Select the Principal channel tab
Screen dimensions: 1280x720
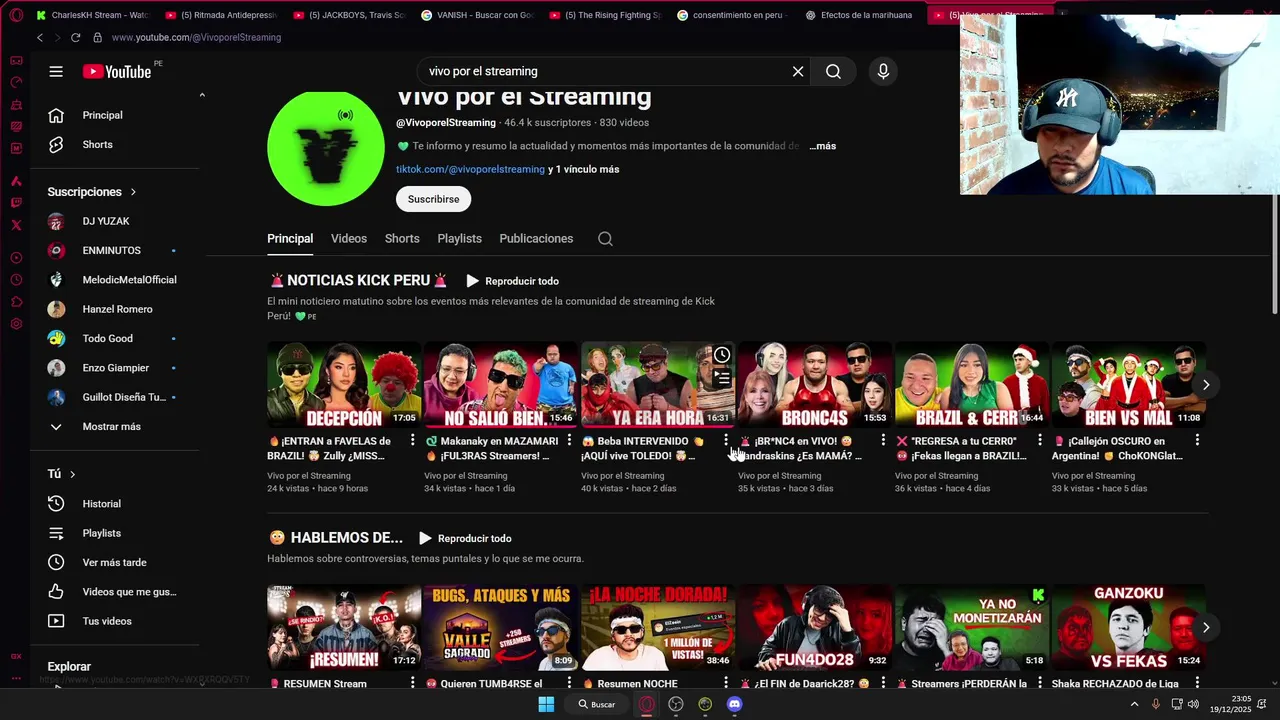tap(290, 238)
